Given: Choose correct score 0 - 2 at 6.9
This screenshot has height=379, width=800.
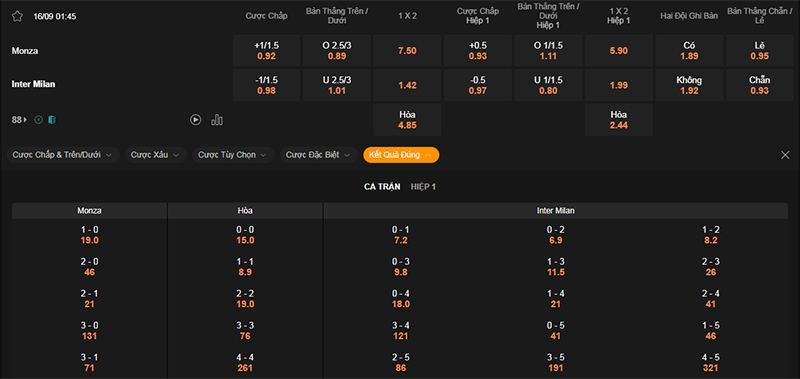Looking at the screenshot, I should tap(556, 235).
